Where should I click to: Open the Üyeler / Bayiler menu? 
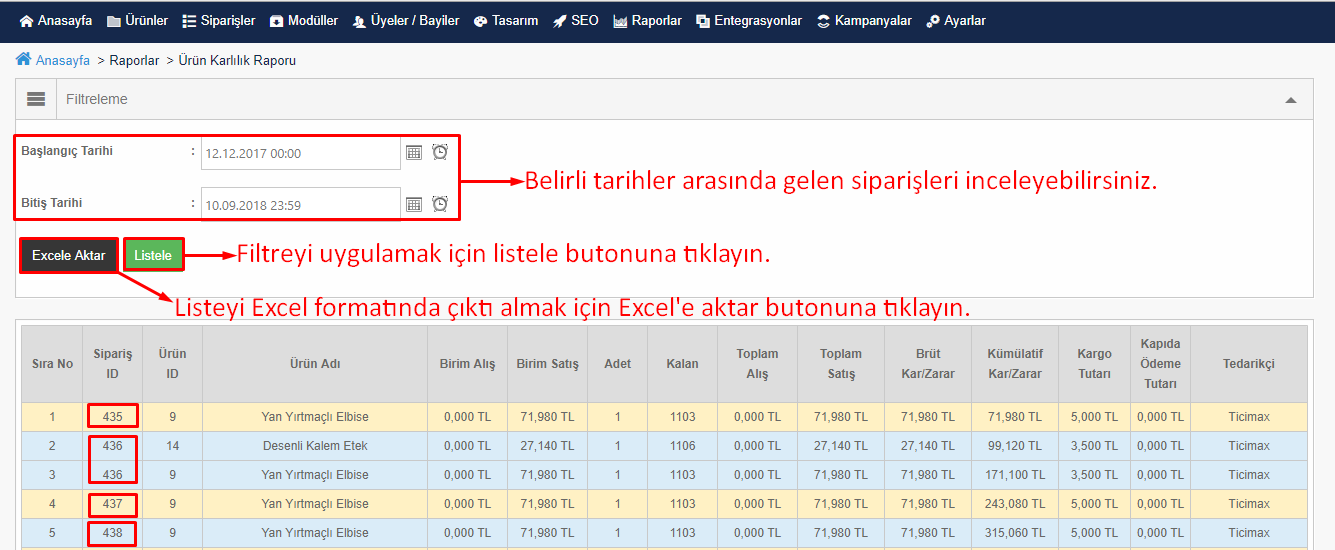click(x=406, y=20)
